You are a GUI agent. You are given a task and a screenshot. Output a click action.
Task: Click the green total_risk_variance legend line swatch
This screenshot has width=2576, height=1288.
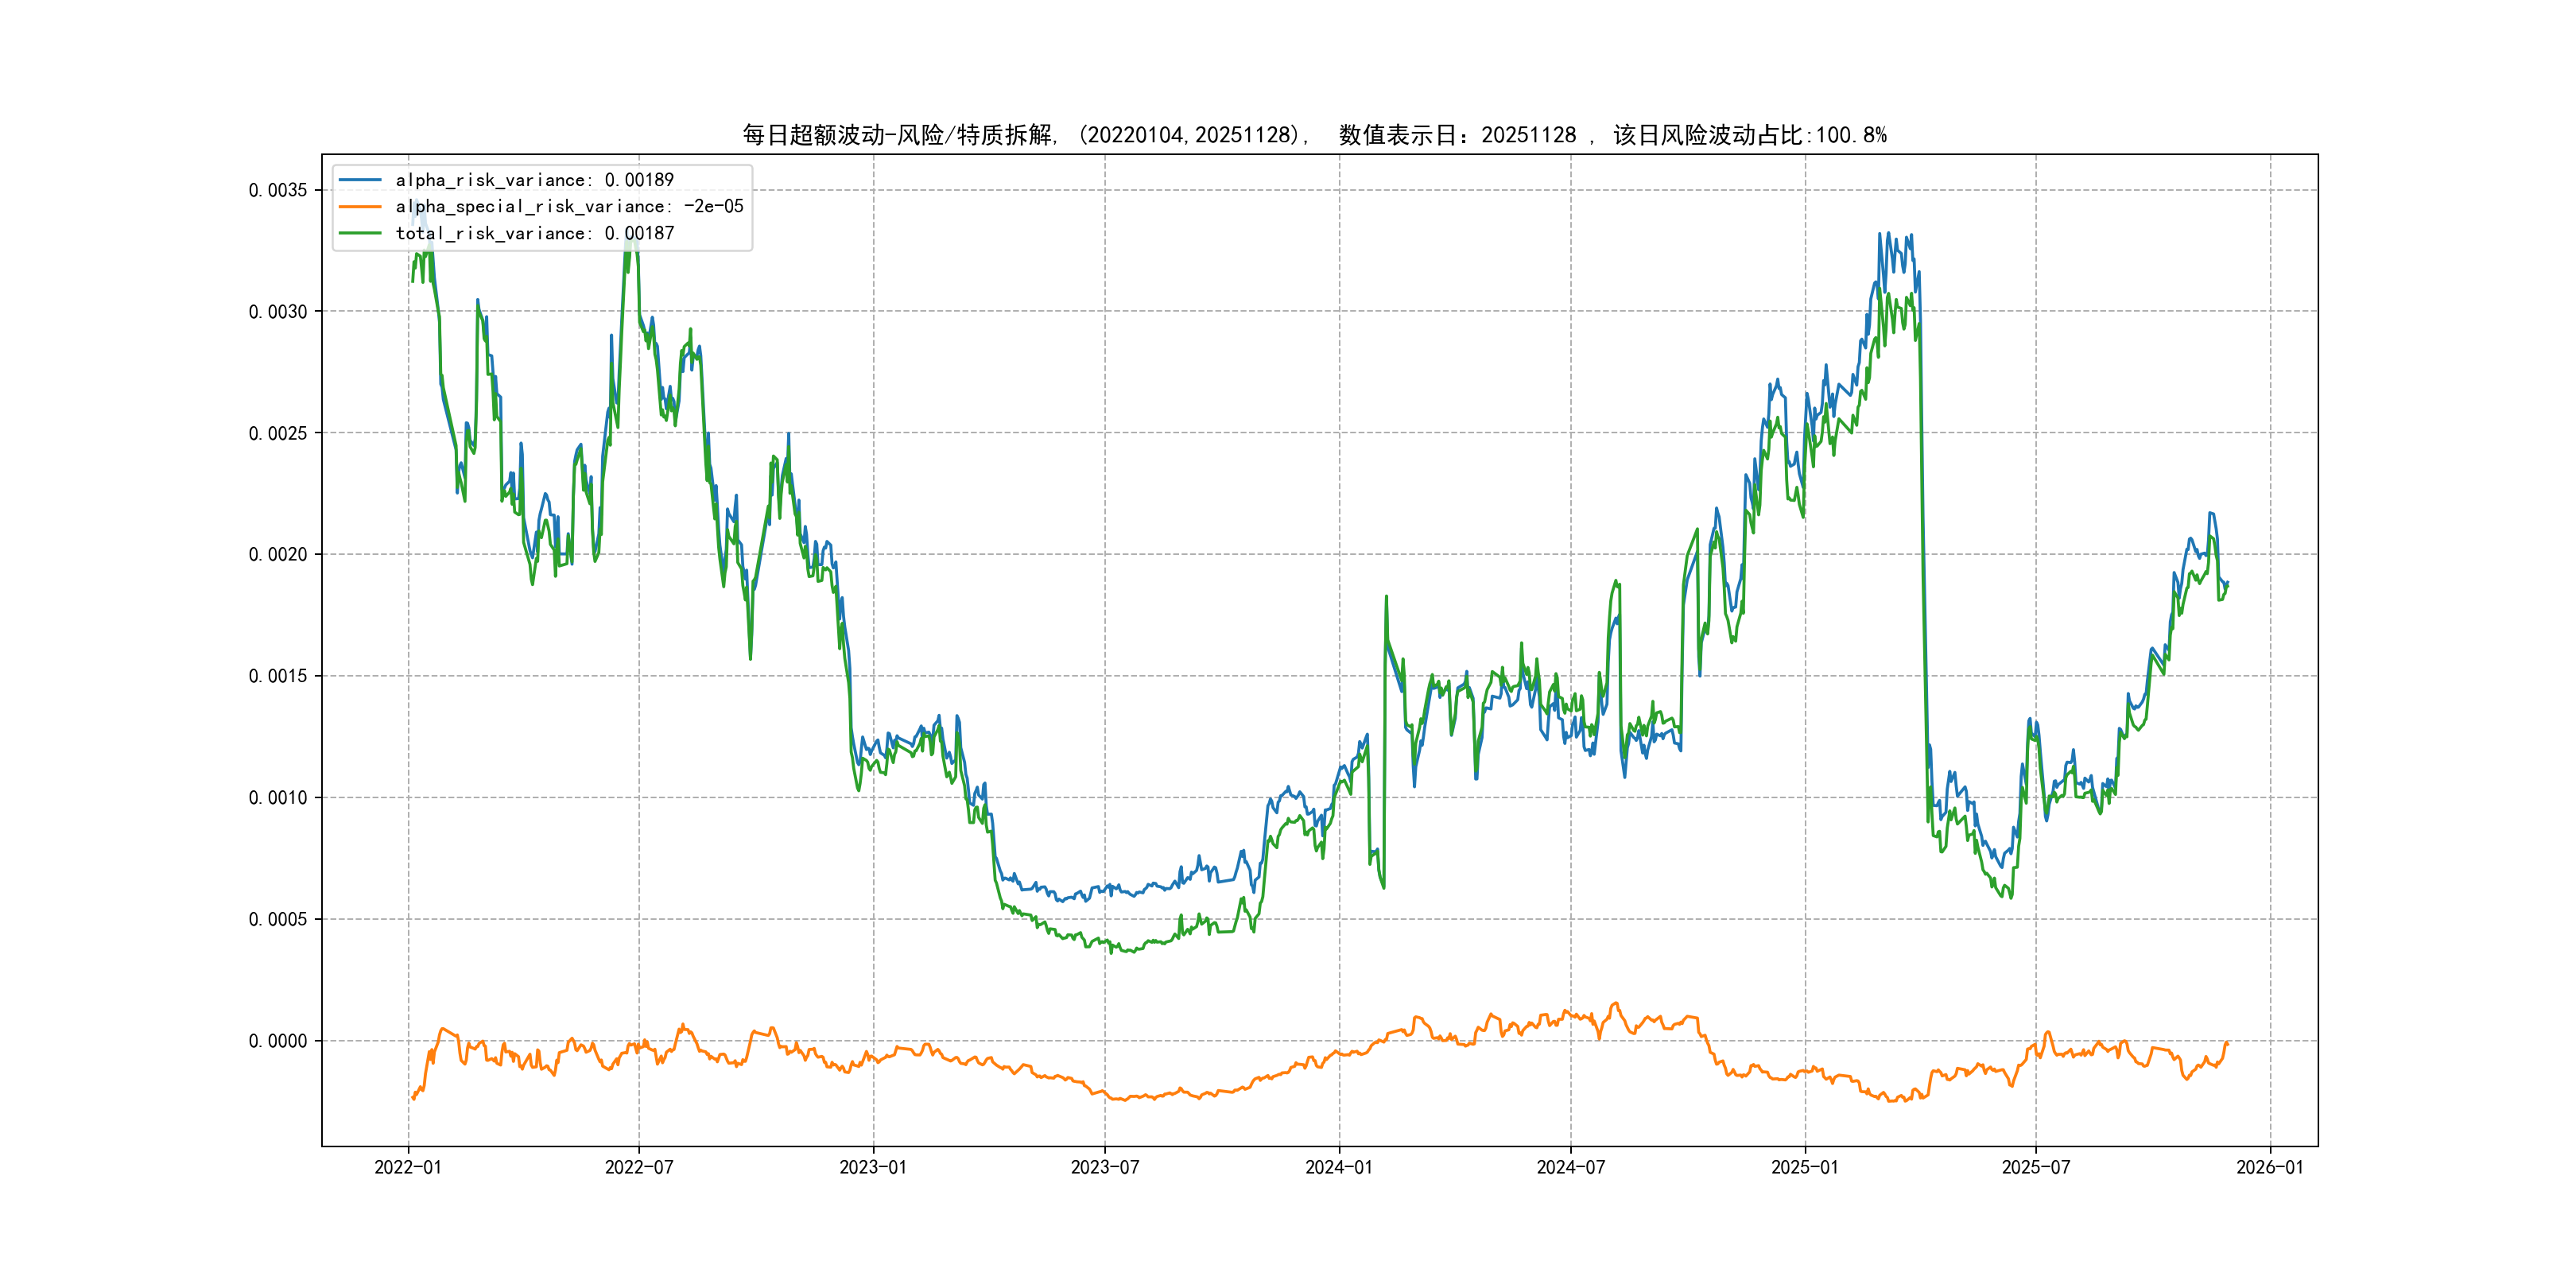360,233
